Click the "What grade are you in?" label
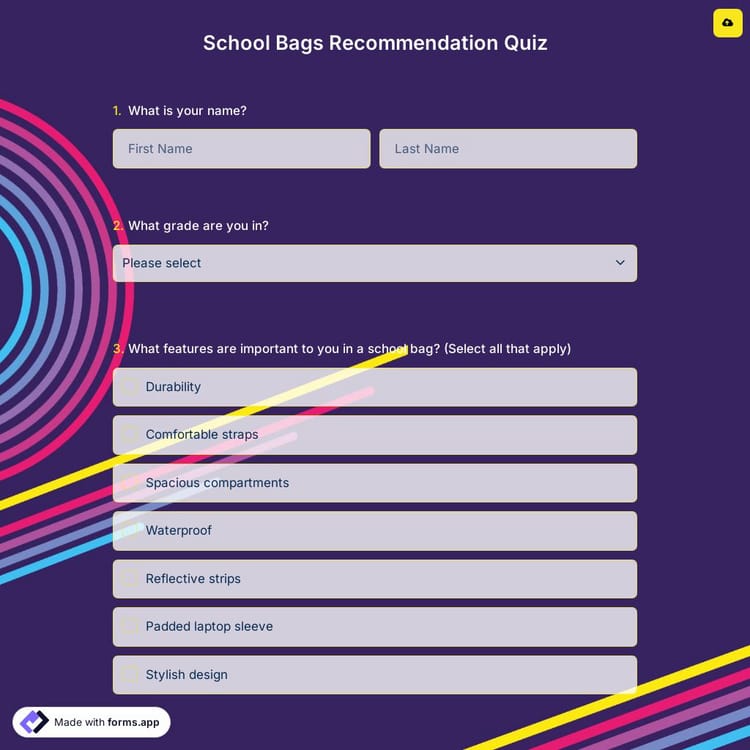 coord(198,226)
